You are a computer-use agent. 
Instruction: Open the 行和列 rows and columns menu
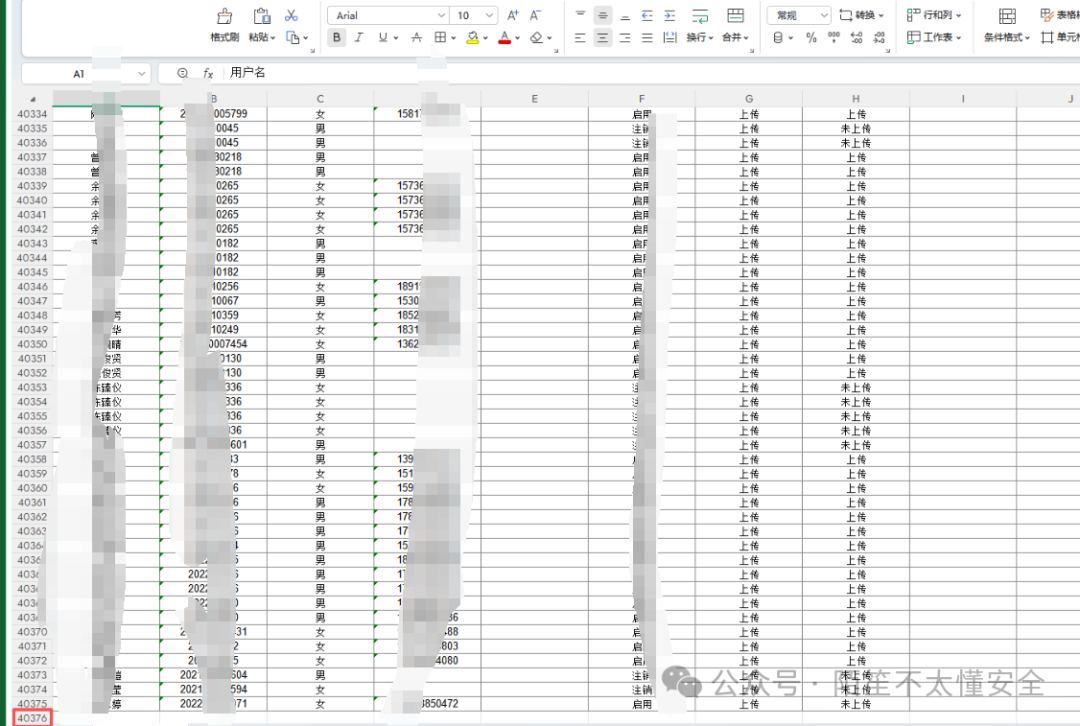click(x=934, y=15)
